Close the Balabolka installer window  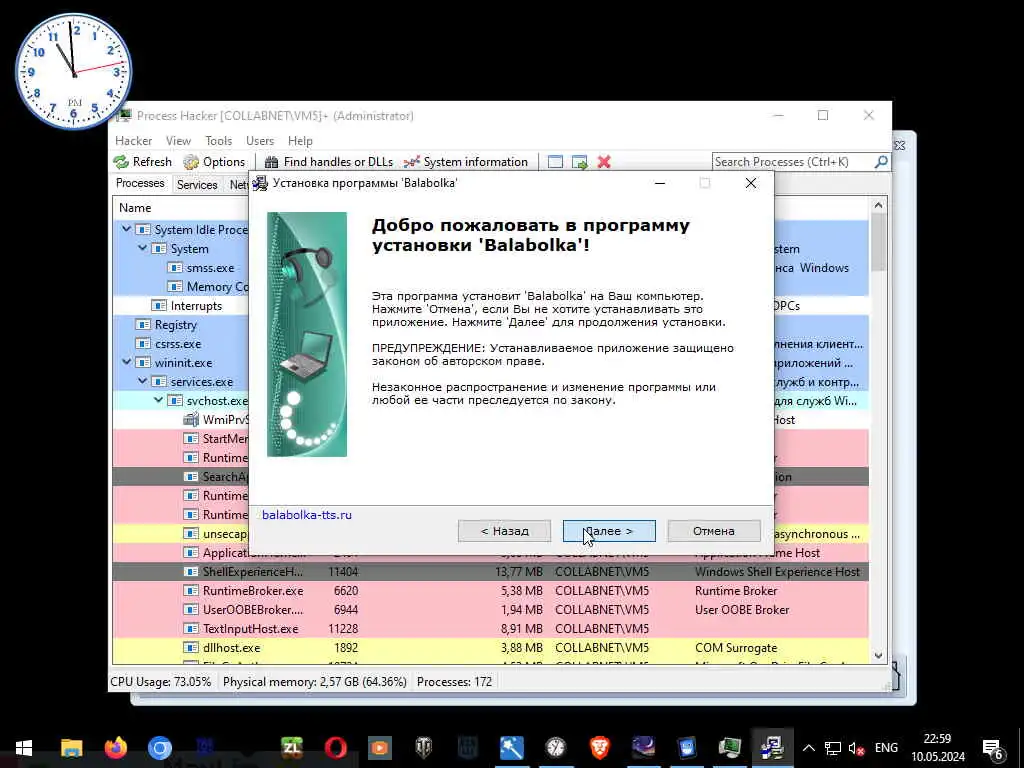pyautogui.click(x=751, y=184)
